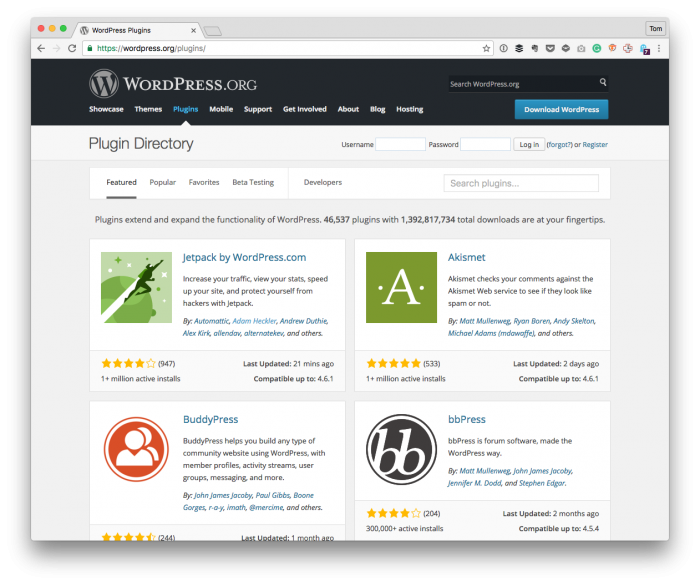Click the browser back arrow
The width and height of the screenshot is (700, 585).
[x=41, y=48]
